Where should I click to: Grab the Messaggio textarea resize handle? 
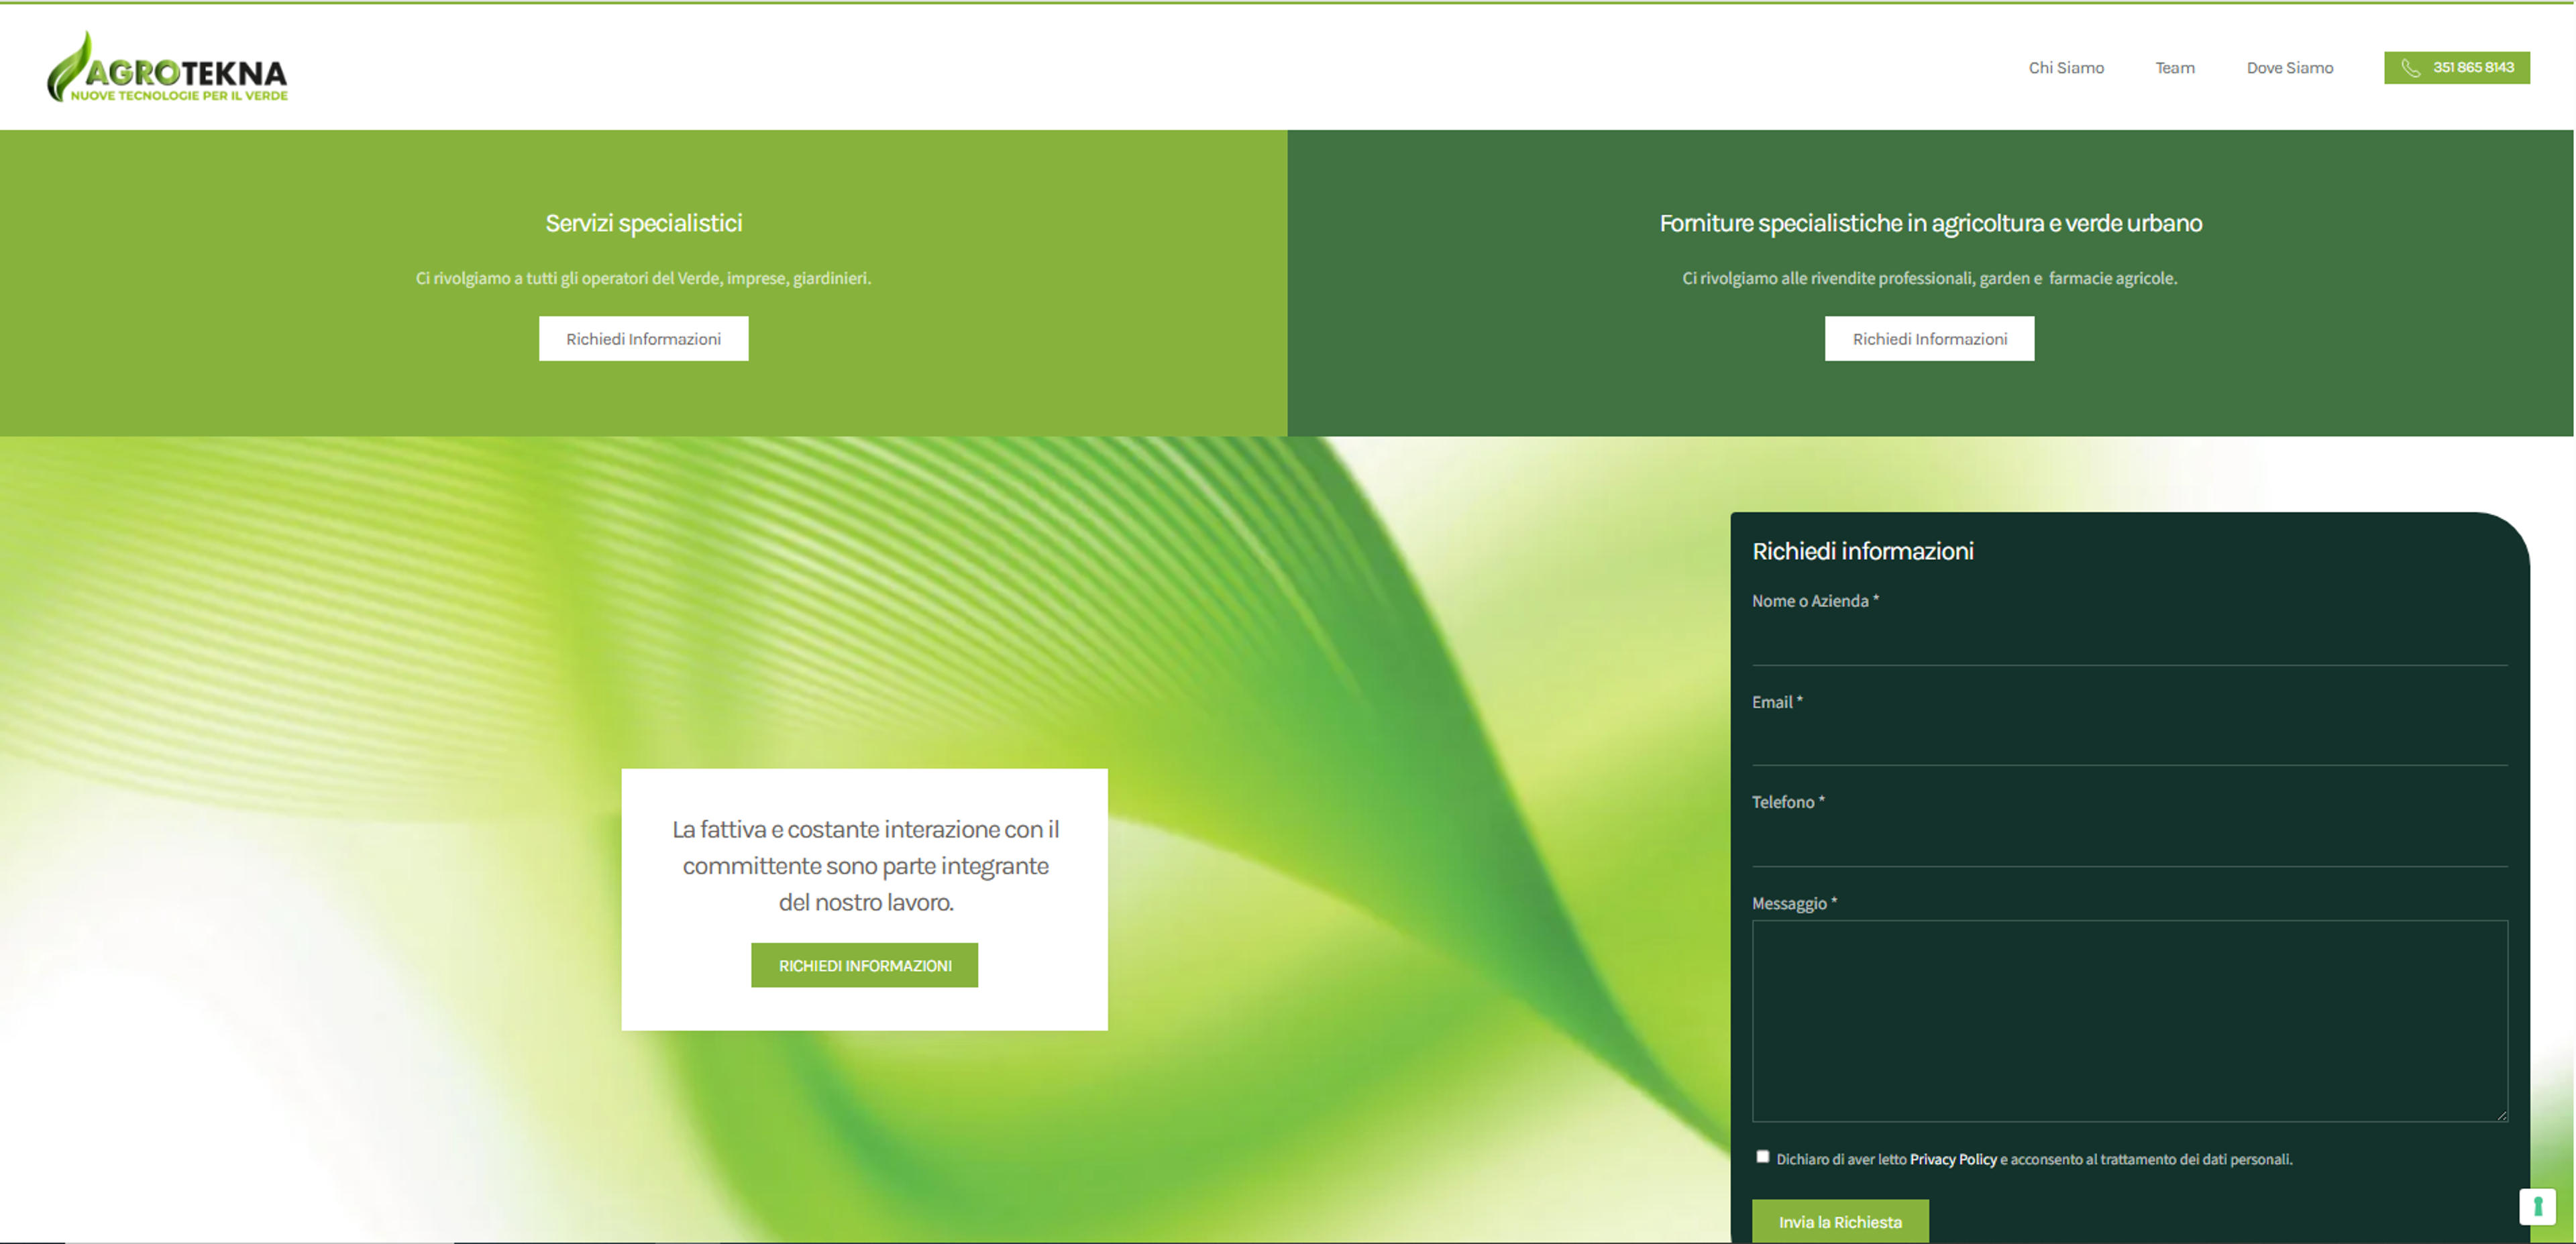point(2501,1115)
